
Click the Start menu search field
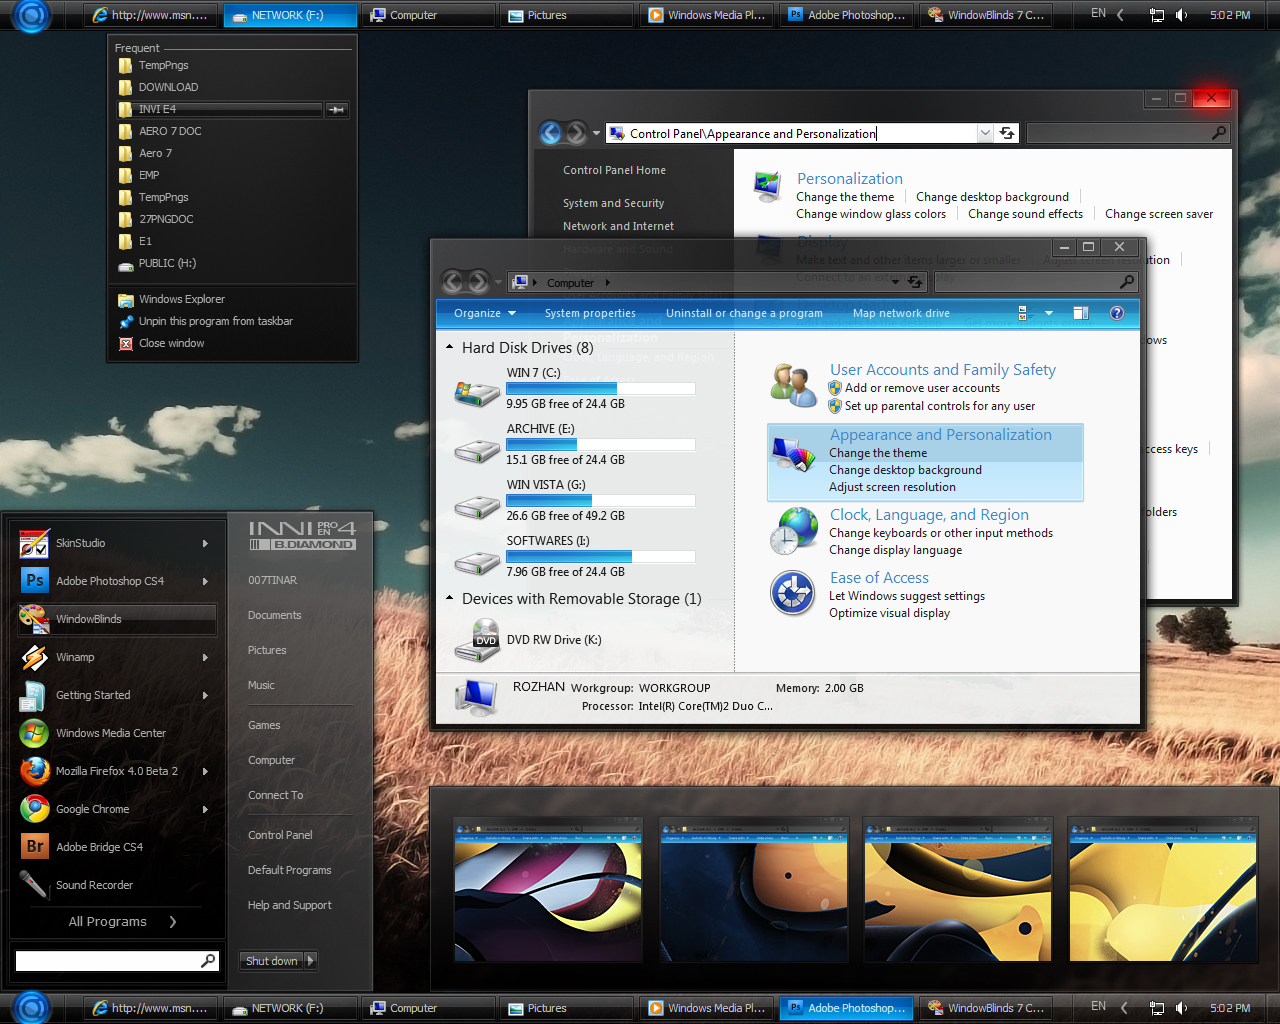(116, 961)
